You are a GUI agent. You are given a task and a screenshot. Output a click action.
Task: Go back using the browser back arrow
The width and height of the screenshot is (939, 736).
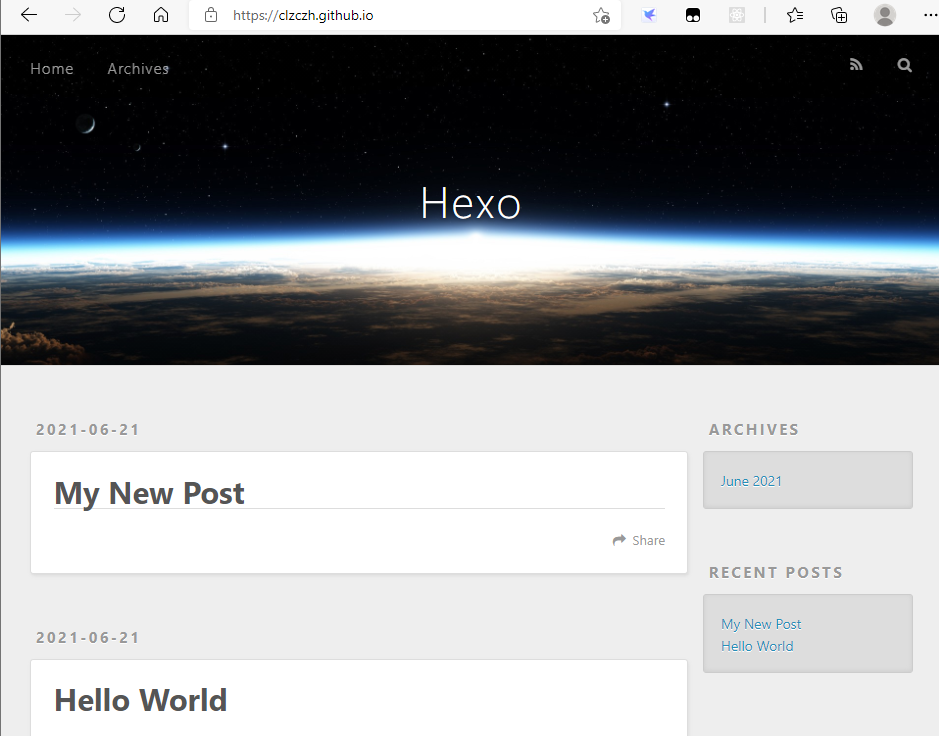(x=29, y=15)
